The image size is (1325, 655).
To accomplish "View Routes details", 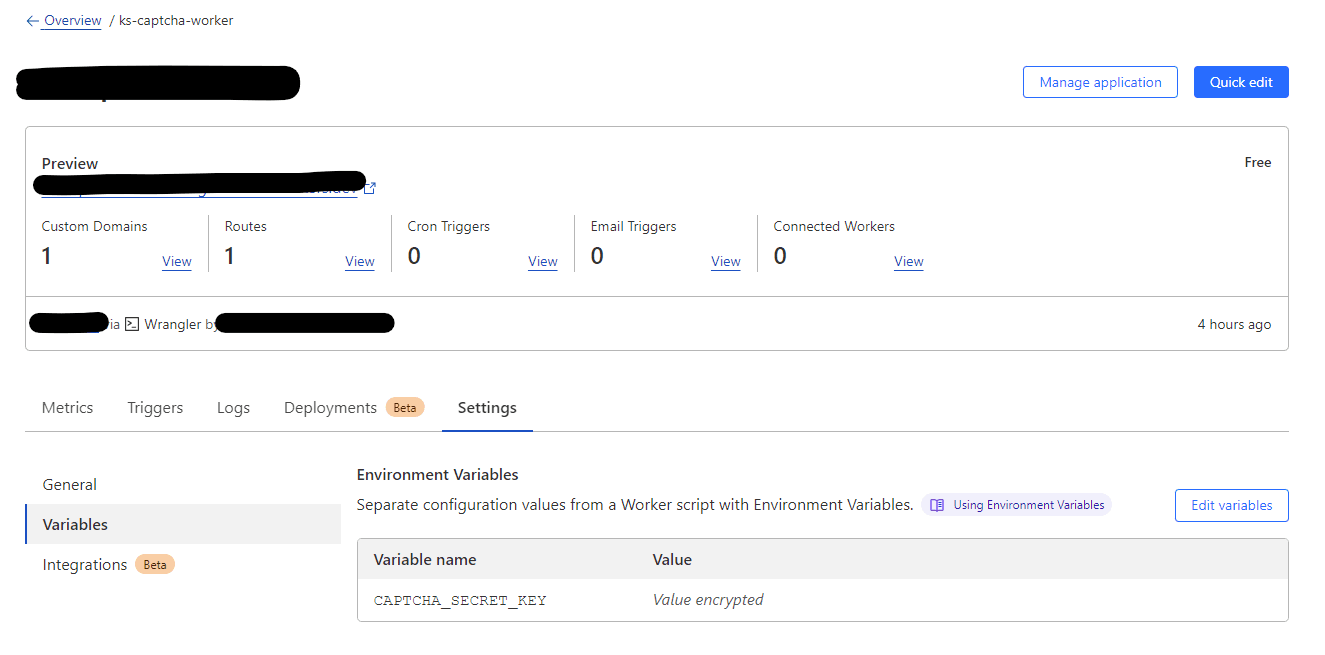I will 360,262.
